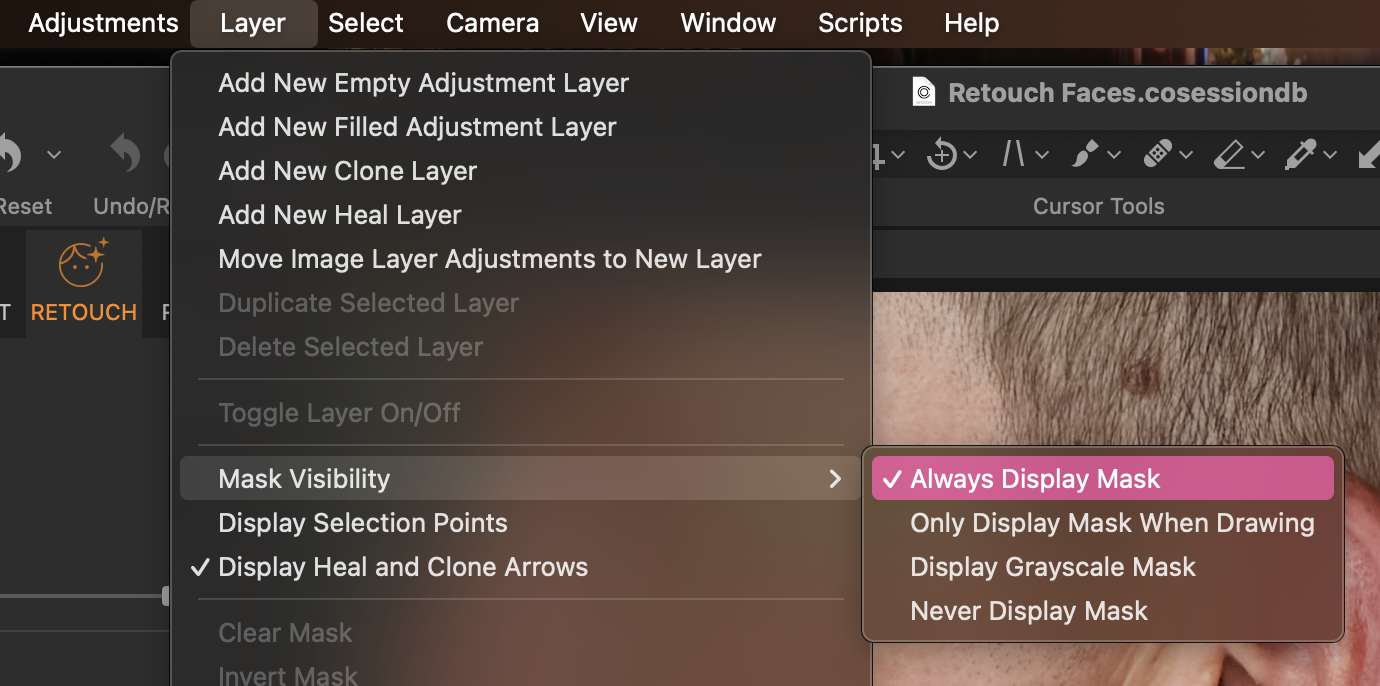Select the Heal bandage cursor tool
Image resolution: width=1380 pixels, height=686 pixels.
tap(1157, 155)
